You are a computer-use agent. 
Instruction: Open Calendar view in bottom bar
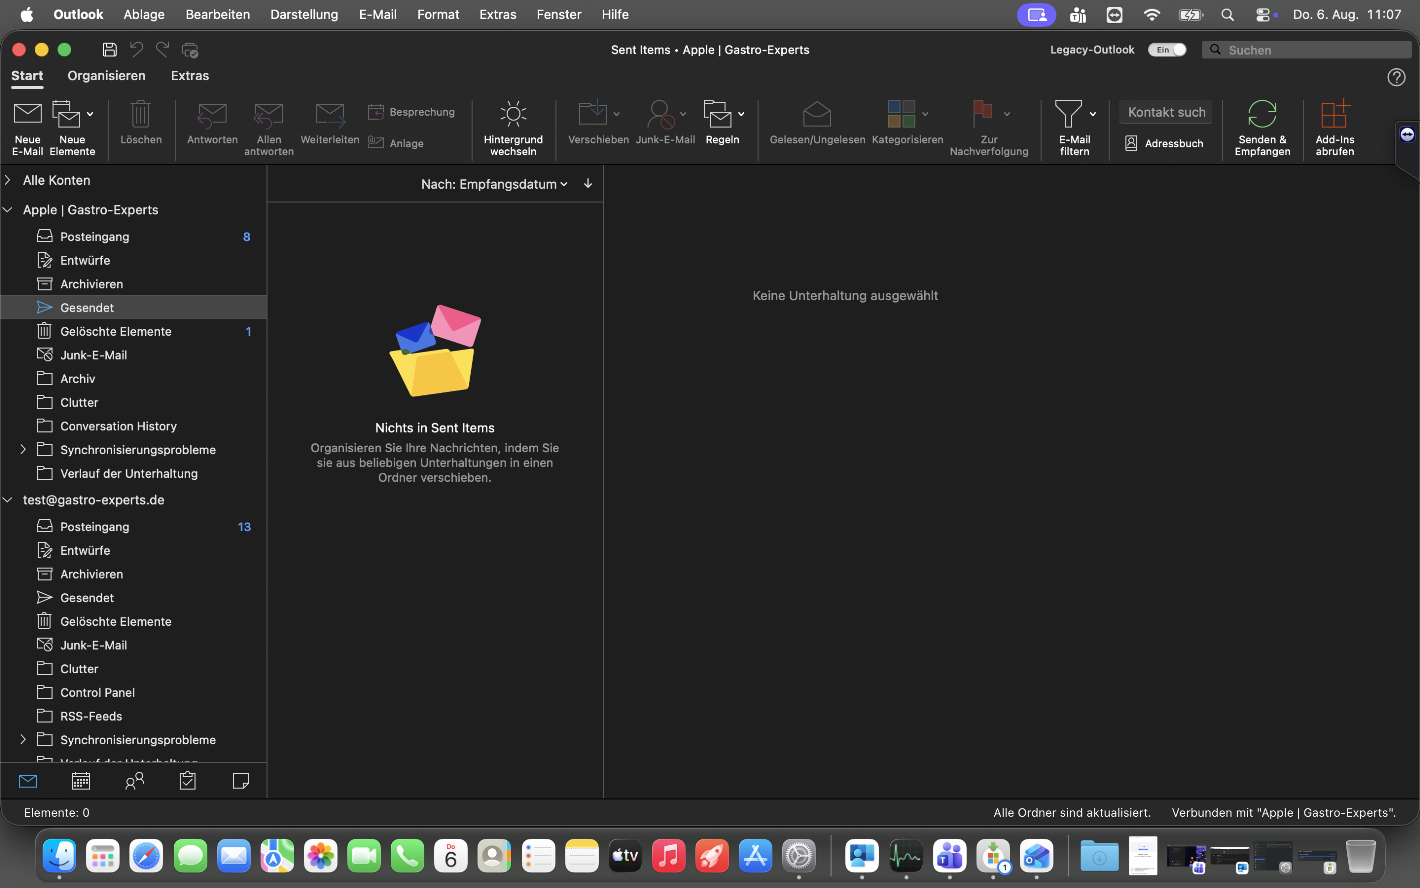click(x=81, y=781)
